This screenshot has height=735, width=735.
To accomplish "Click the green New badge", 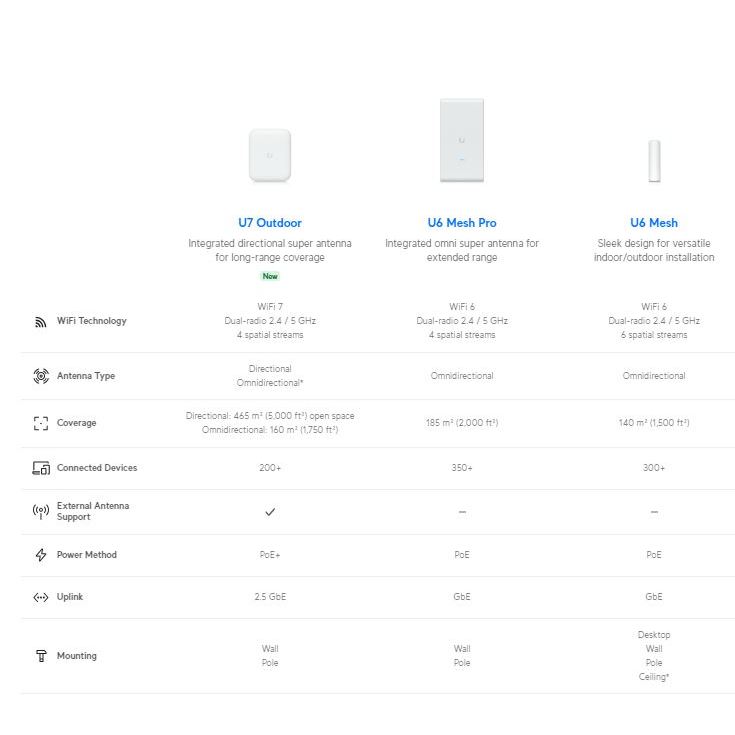I will click(270, 276).
